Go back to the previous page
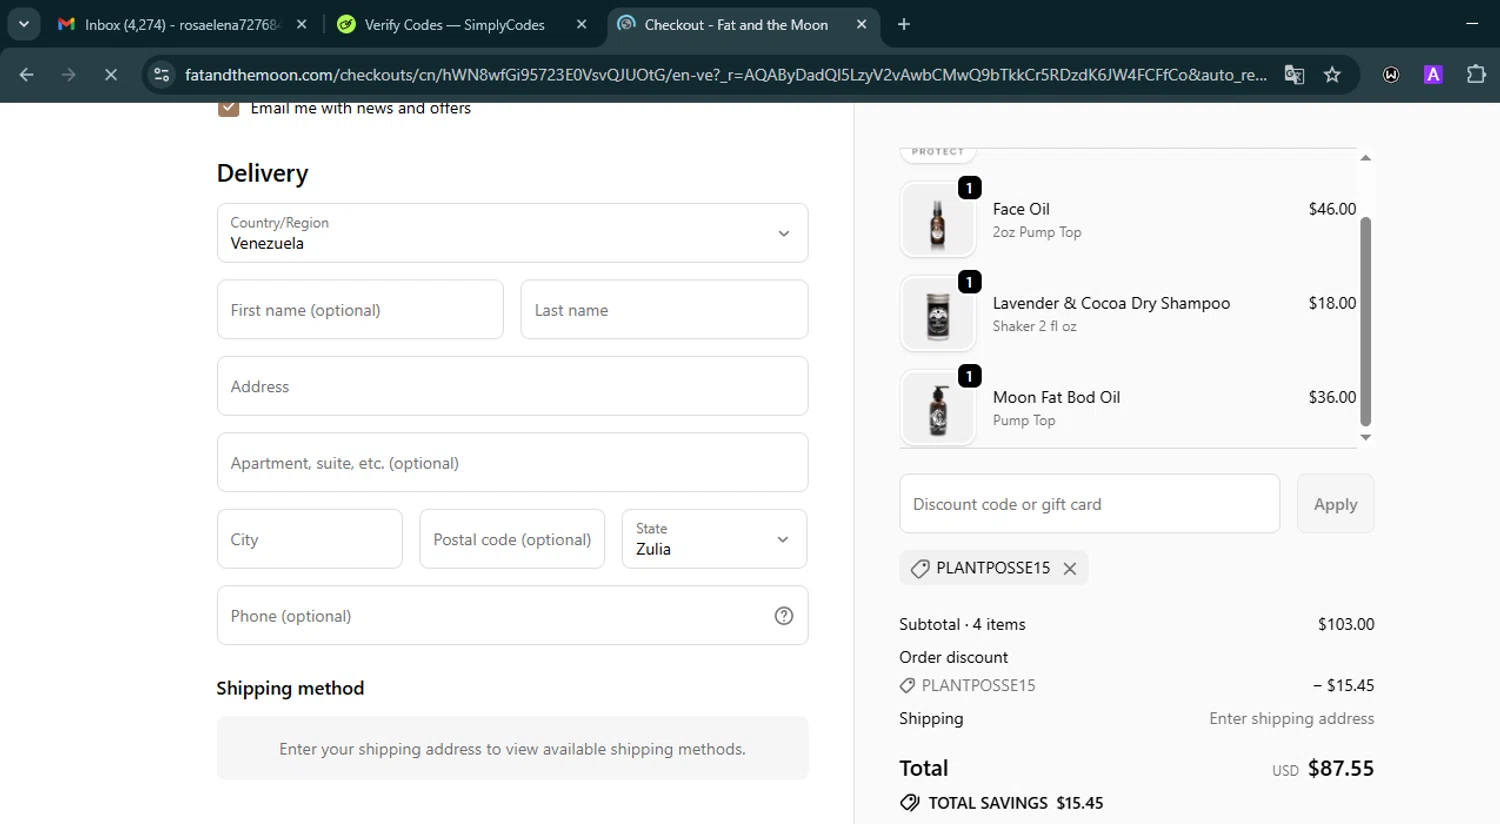This screenshot has height=824, width=1500. pyautogui.click(x=27, y=74)
